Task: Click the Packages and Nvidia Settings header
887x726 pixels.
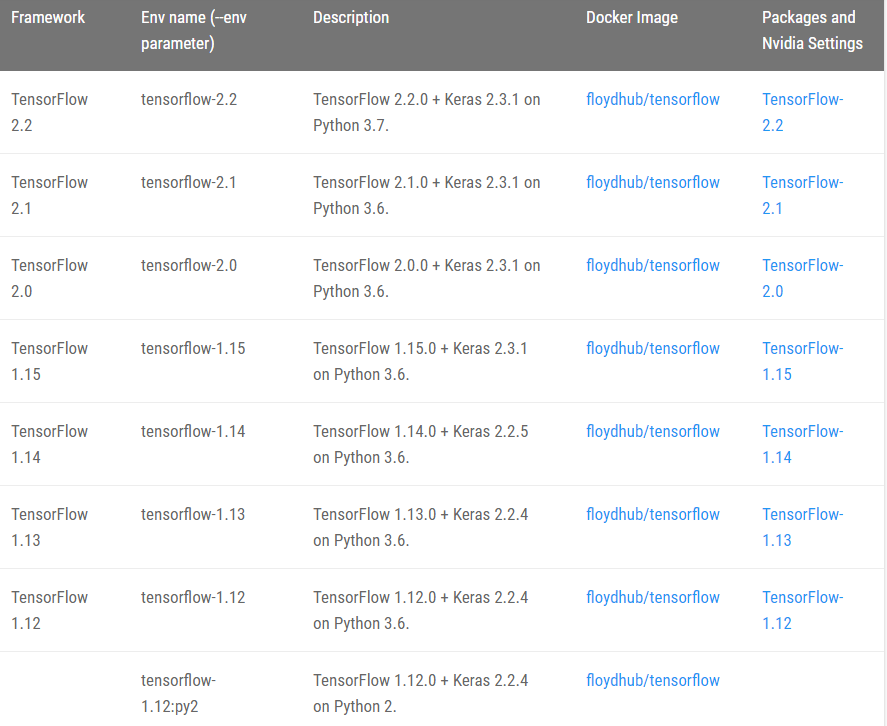Action: click(812, 31)
